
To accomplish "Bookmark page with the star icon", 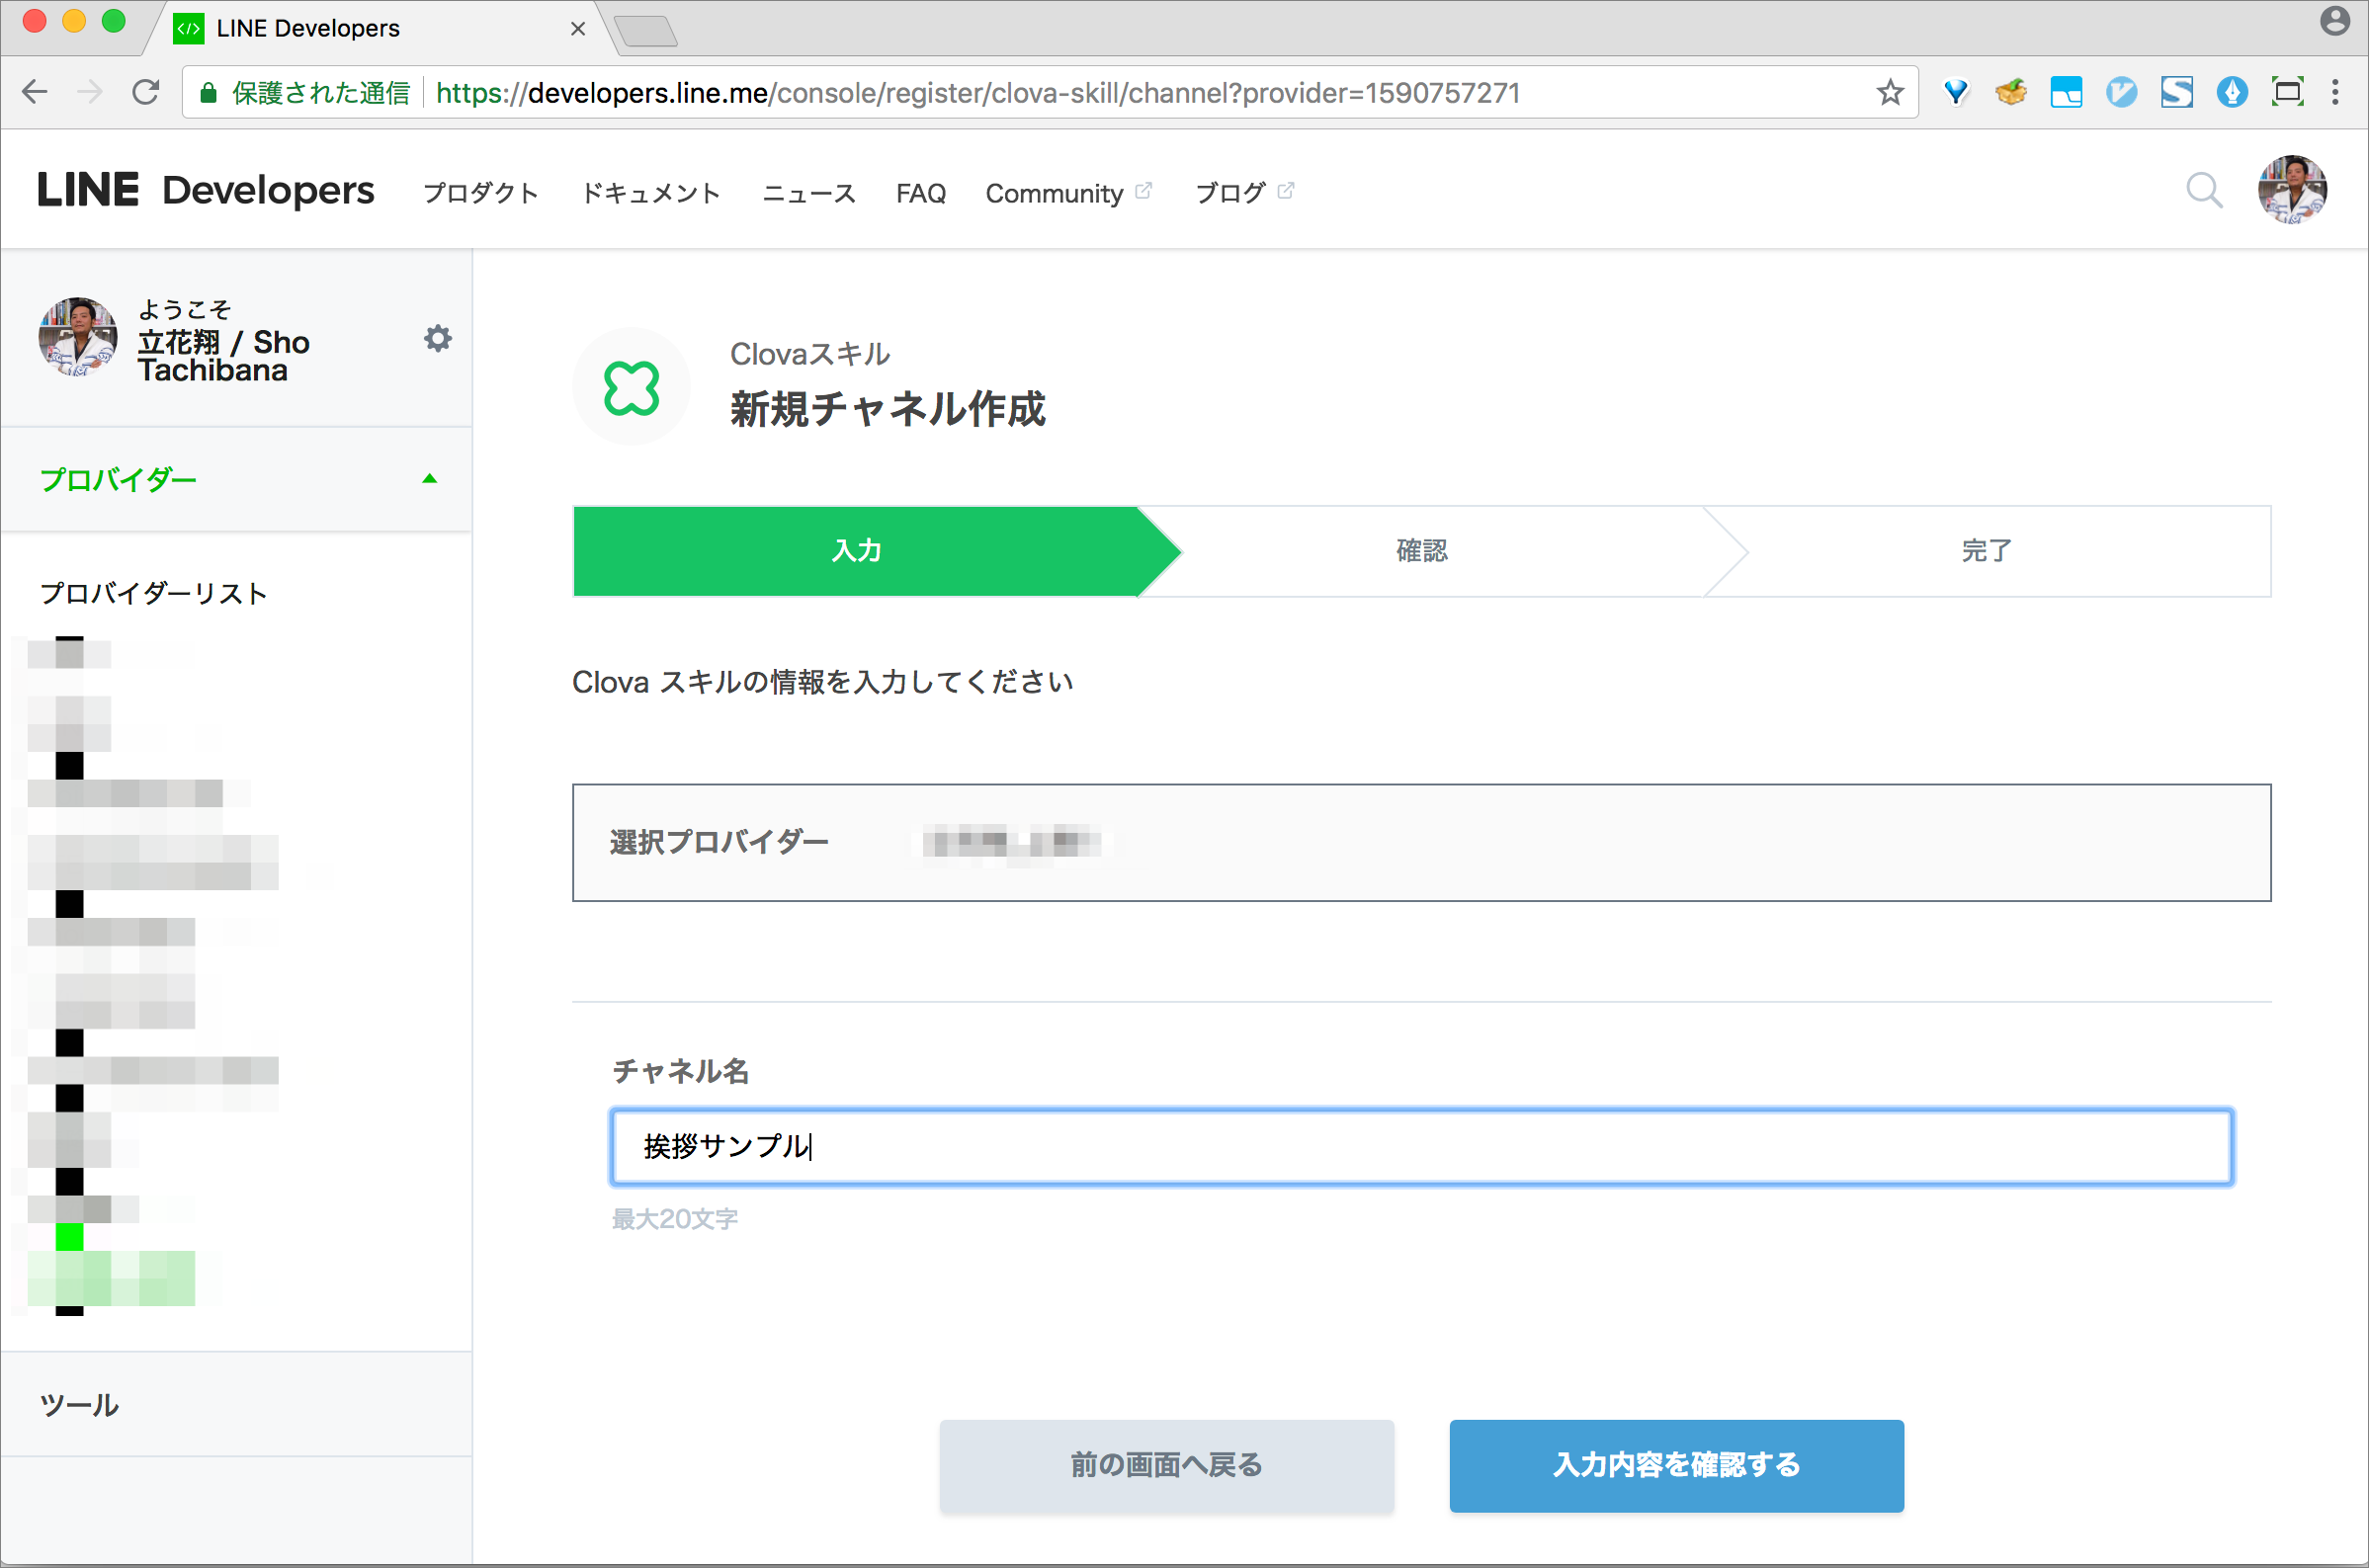I will [1889, 93].
